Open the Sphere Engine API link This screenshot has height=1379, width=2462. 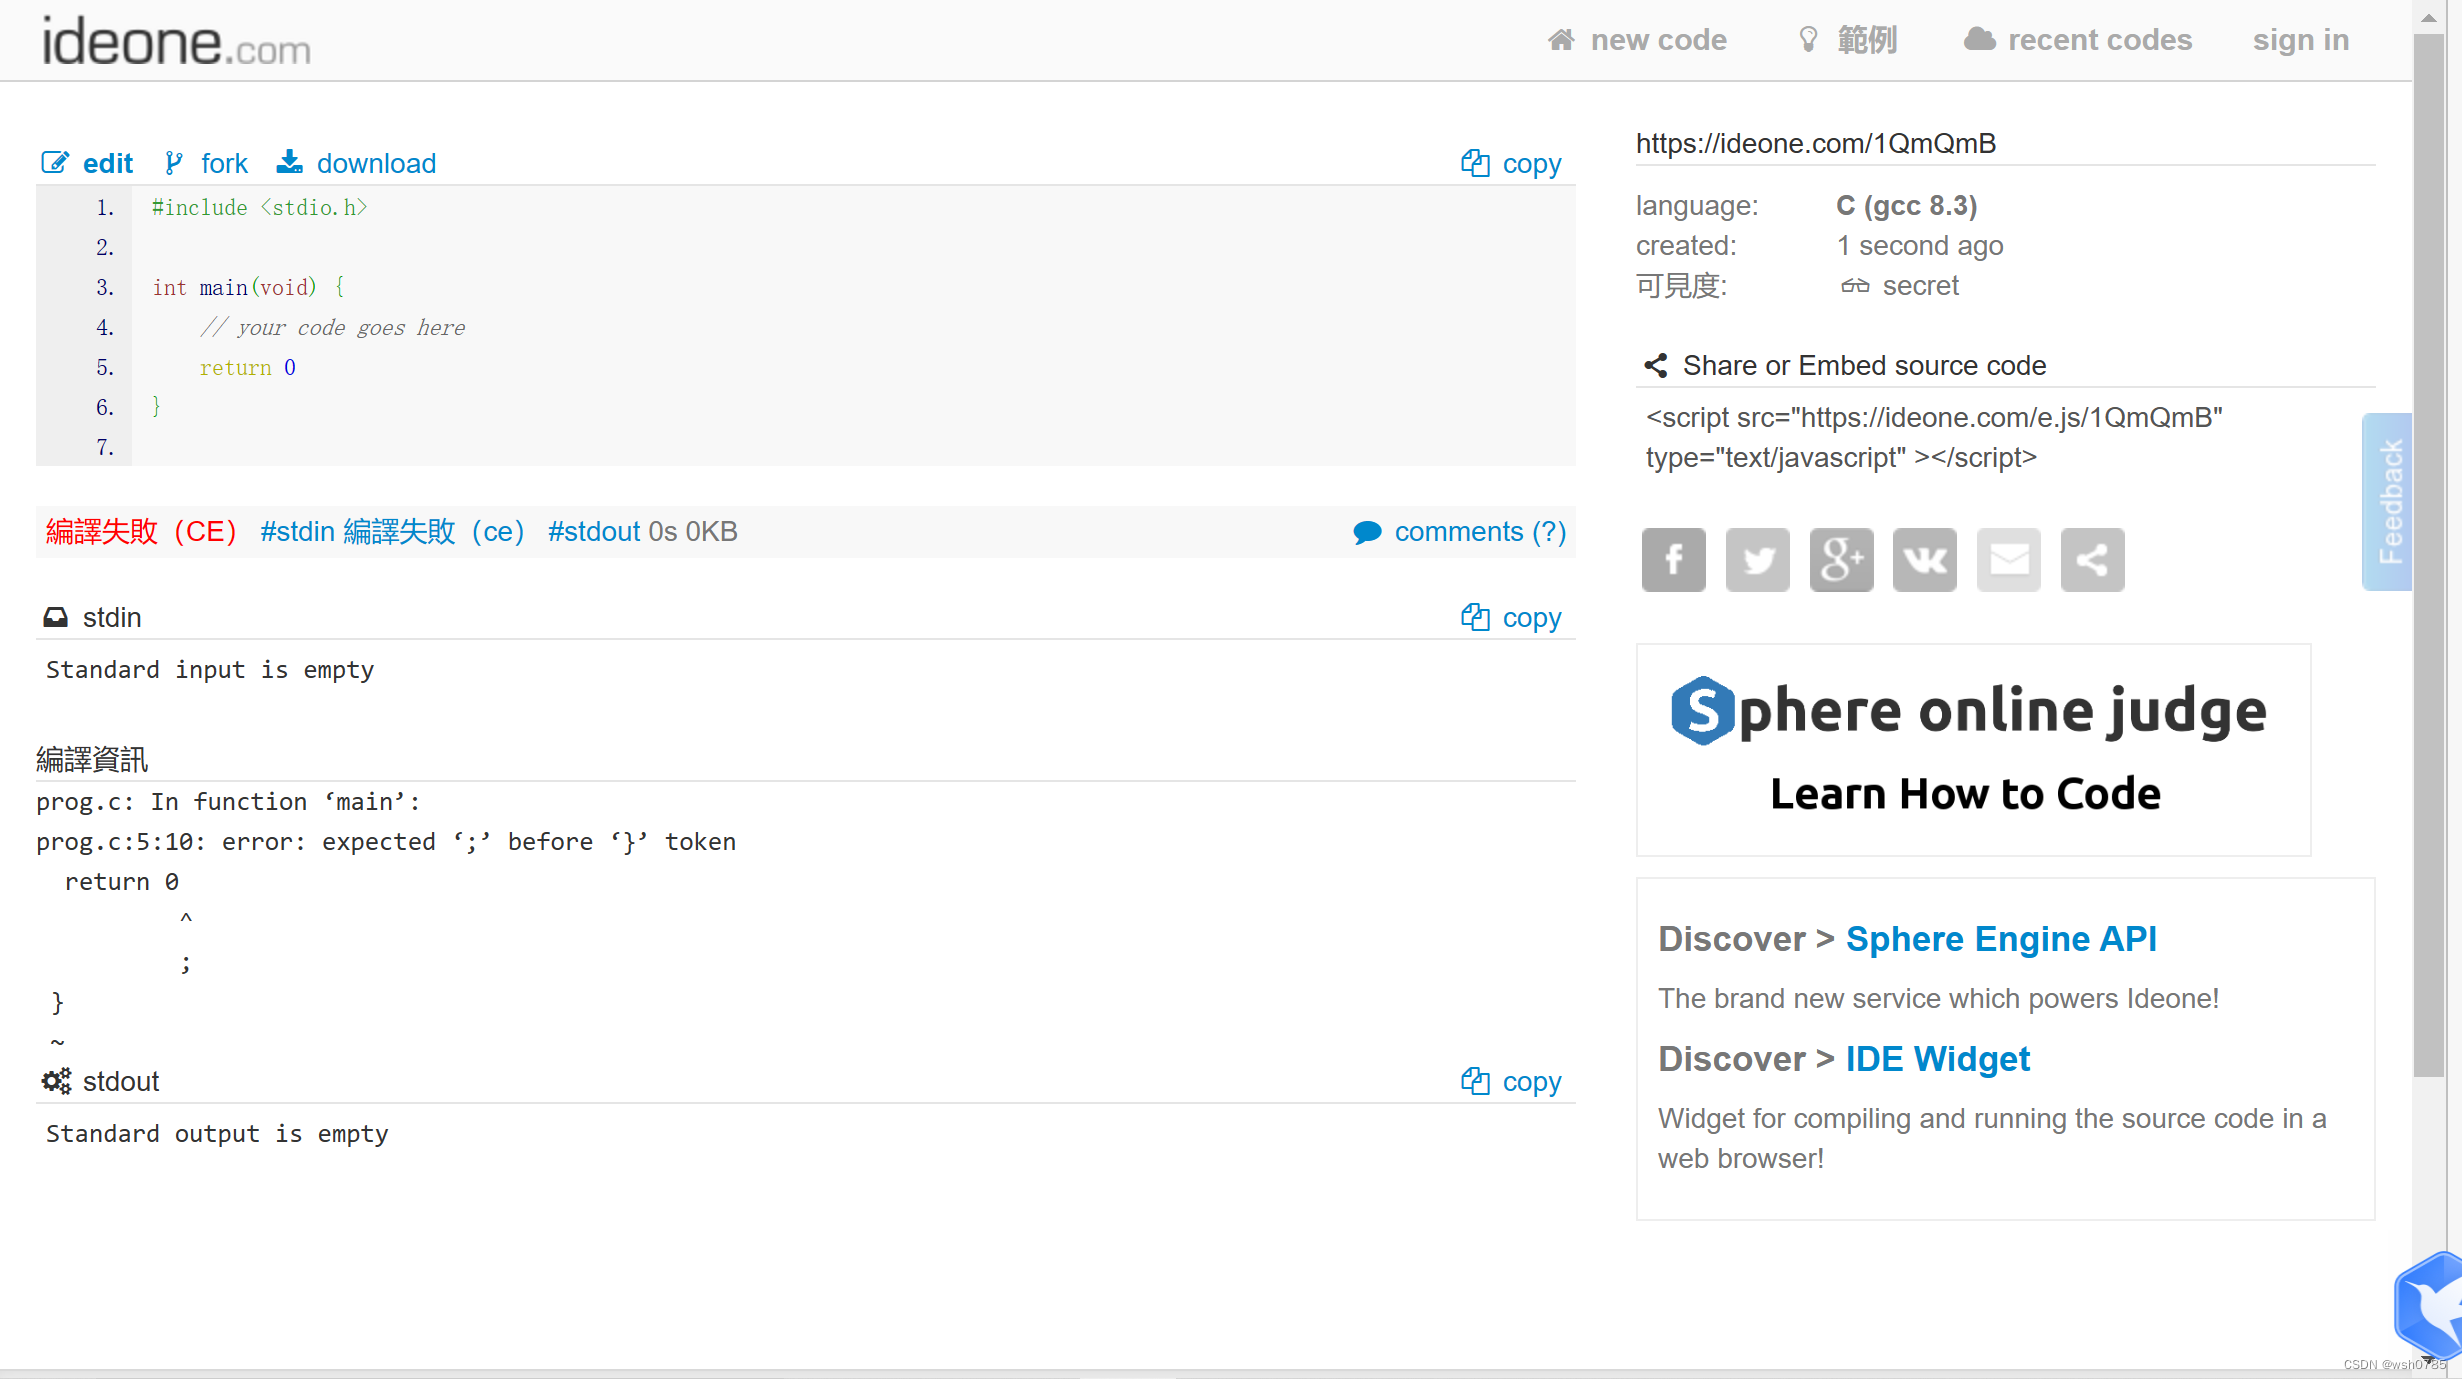(x=2001, y=939)
